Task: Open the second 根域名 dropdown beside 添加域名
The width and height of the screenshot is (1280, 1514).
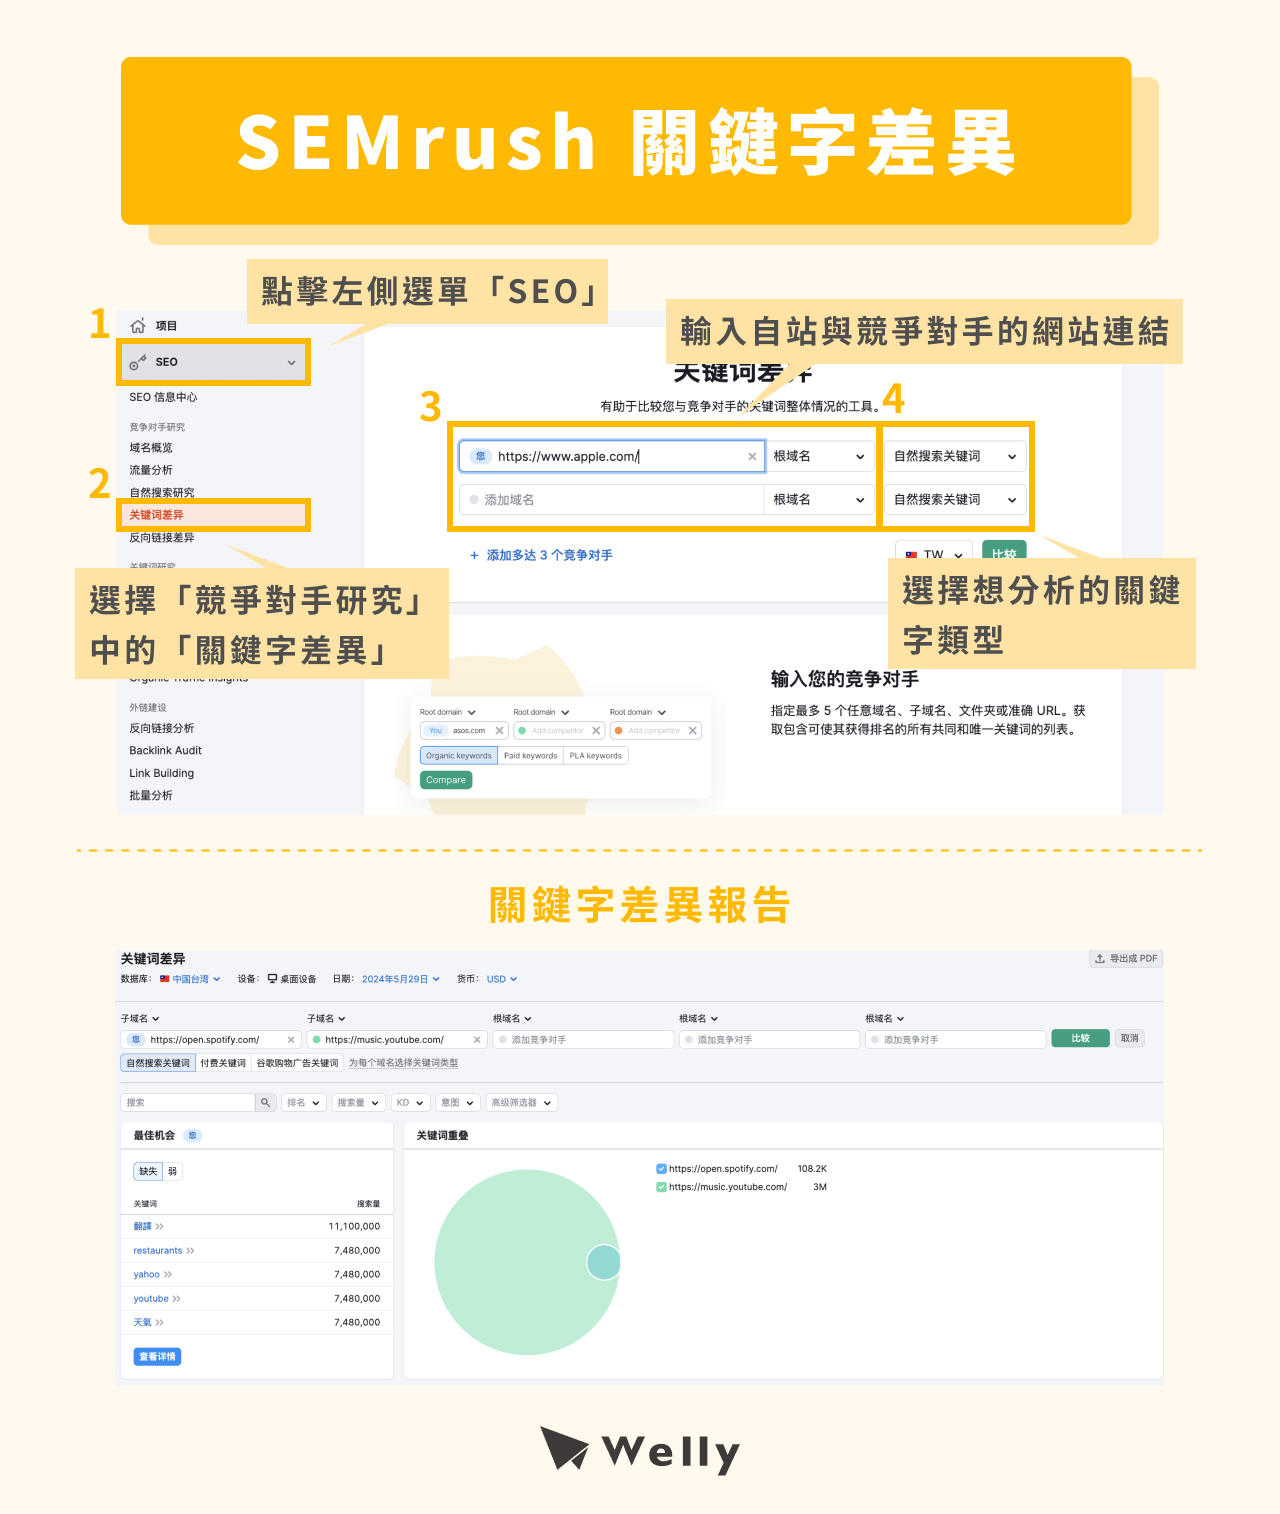Action: pyautogui.click(x=819, y=500)
